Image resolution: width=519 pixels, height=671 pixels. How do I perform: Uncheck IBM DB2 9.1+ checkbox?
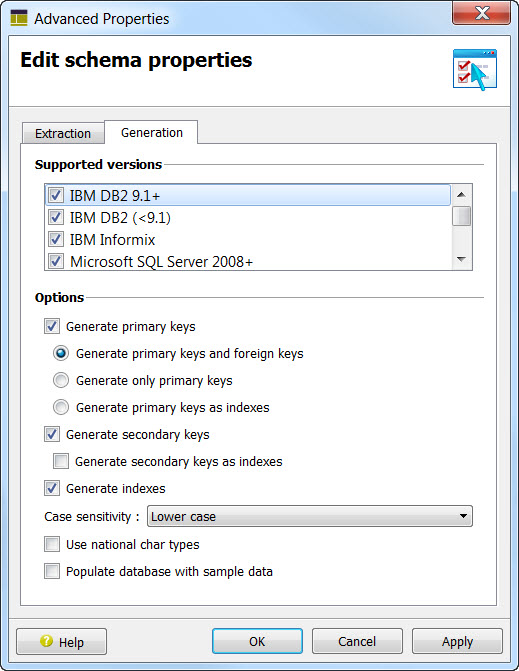click(x=56, y=195)
